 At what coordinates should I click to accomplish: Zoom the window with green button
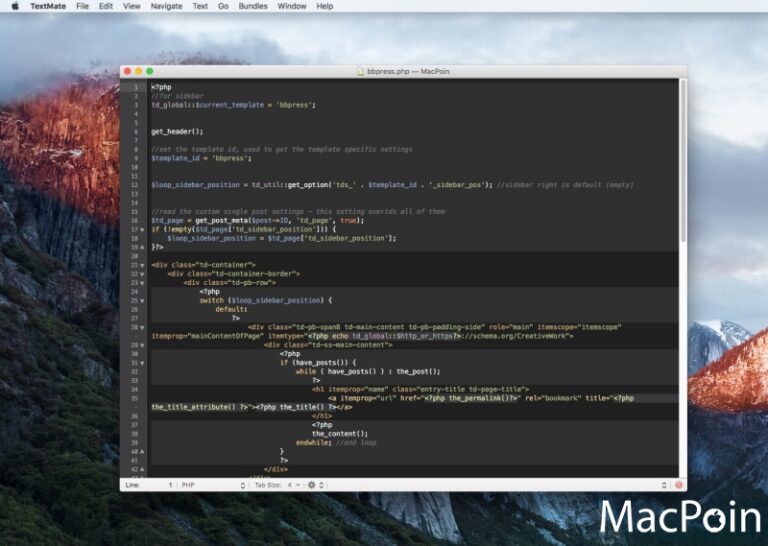coord(150,72)
